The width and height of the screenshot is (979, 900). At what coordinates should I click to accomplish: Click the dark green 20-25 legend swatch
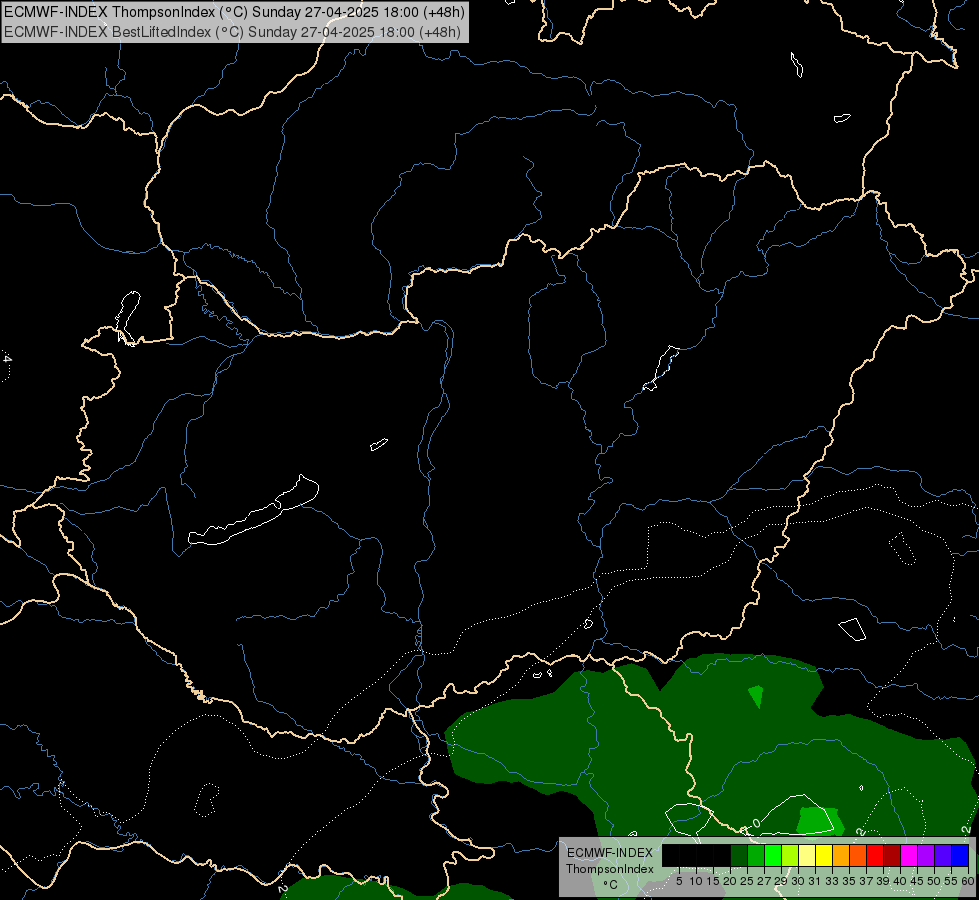[739, 855]
